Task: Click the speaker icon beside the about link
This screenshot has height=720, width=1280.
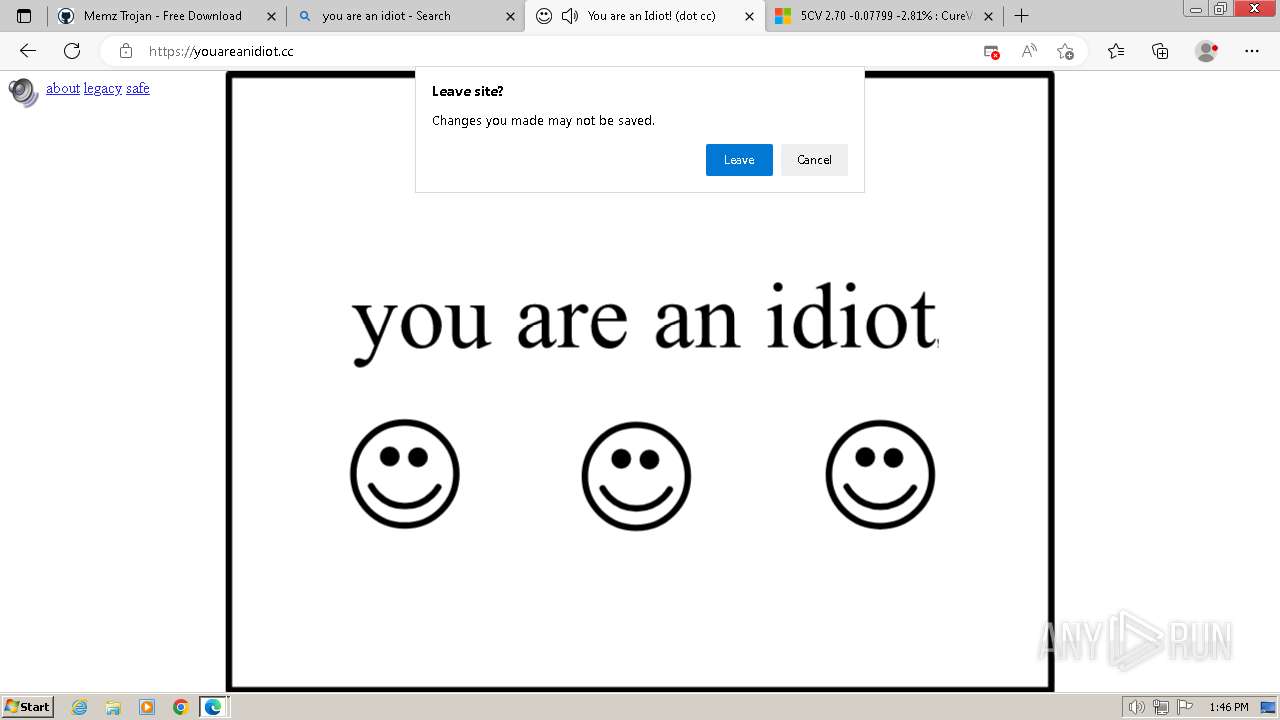Action: [x=24, y=92]
